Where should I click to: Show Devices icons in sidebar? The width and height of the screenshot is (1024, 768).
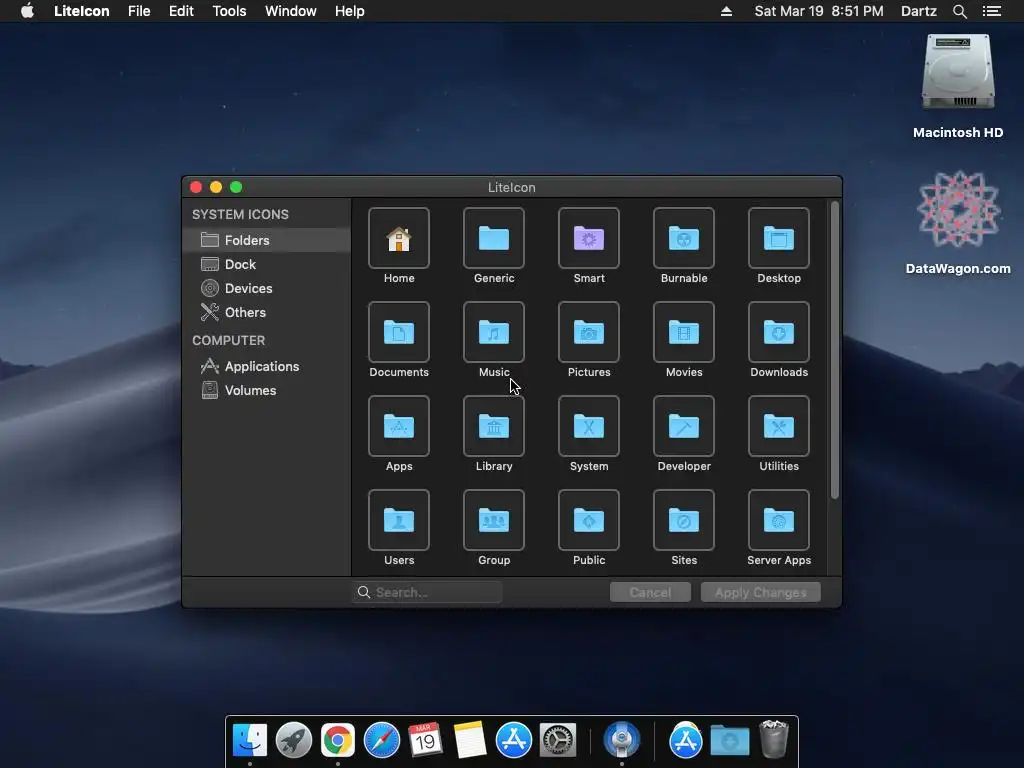266,289
